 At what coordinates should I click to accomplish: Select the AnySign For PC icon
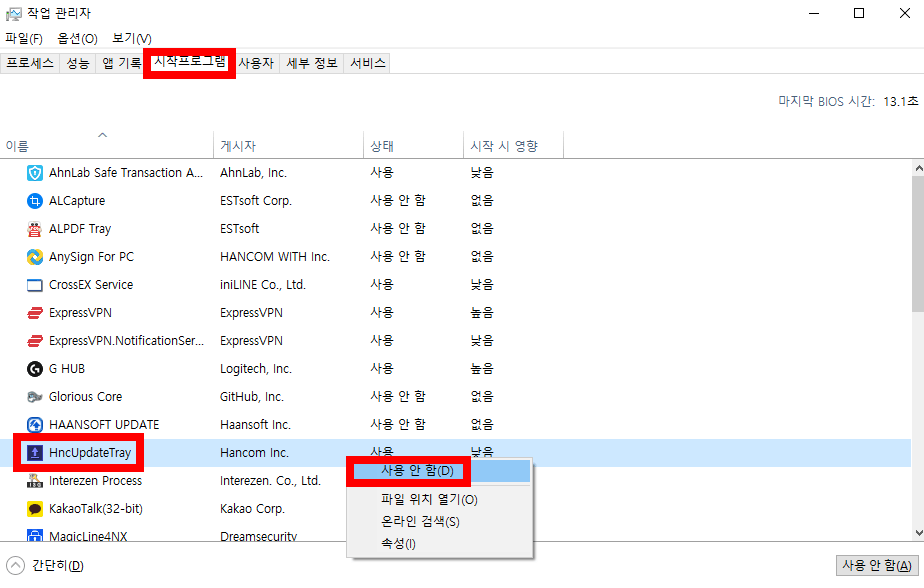[x=34, y=256]
